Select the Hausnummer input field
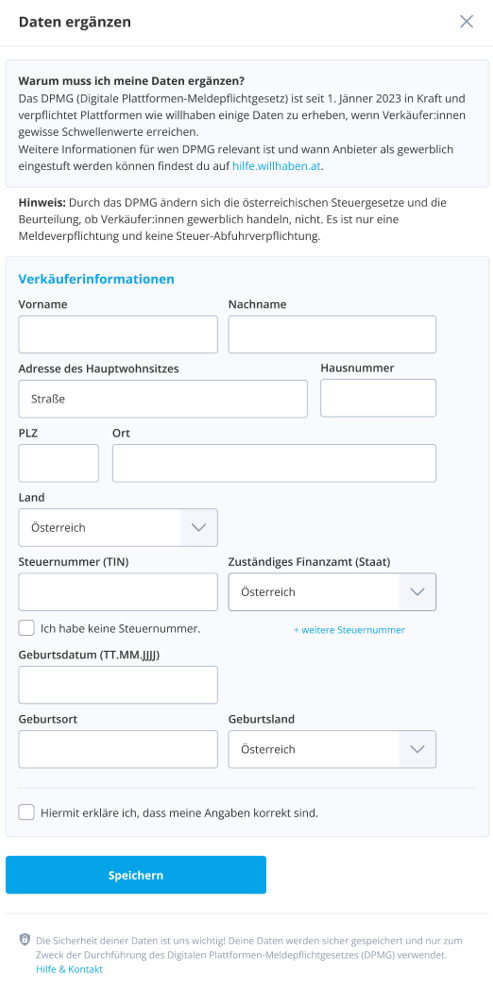 [378, 398]
